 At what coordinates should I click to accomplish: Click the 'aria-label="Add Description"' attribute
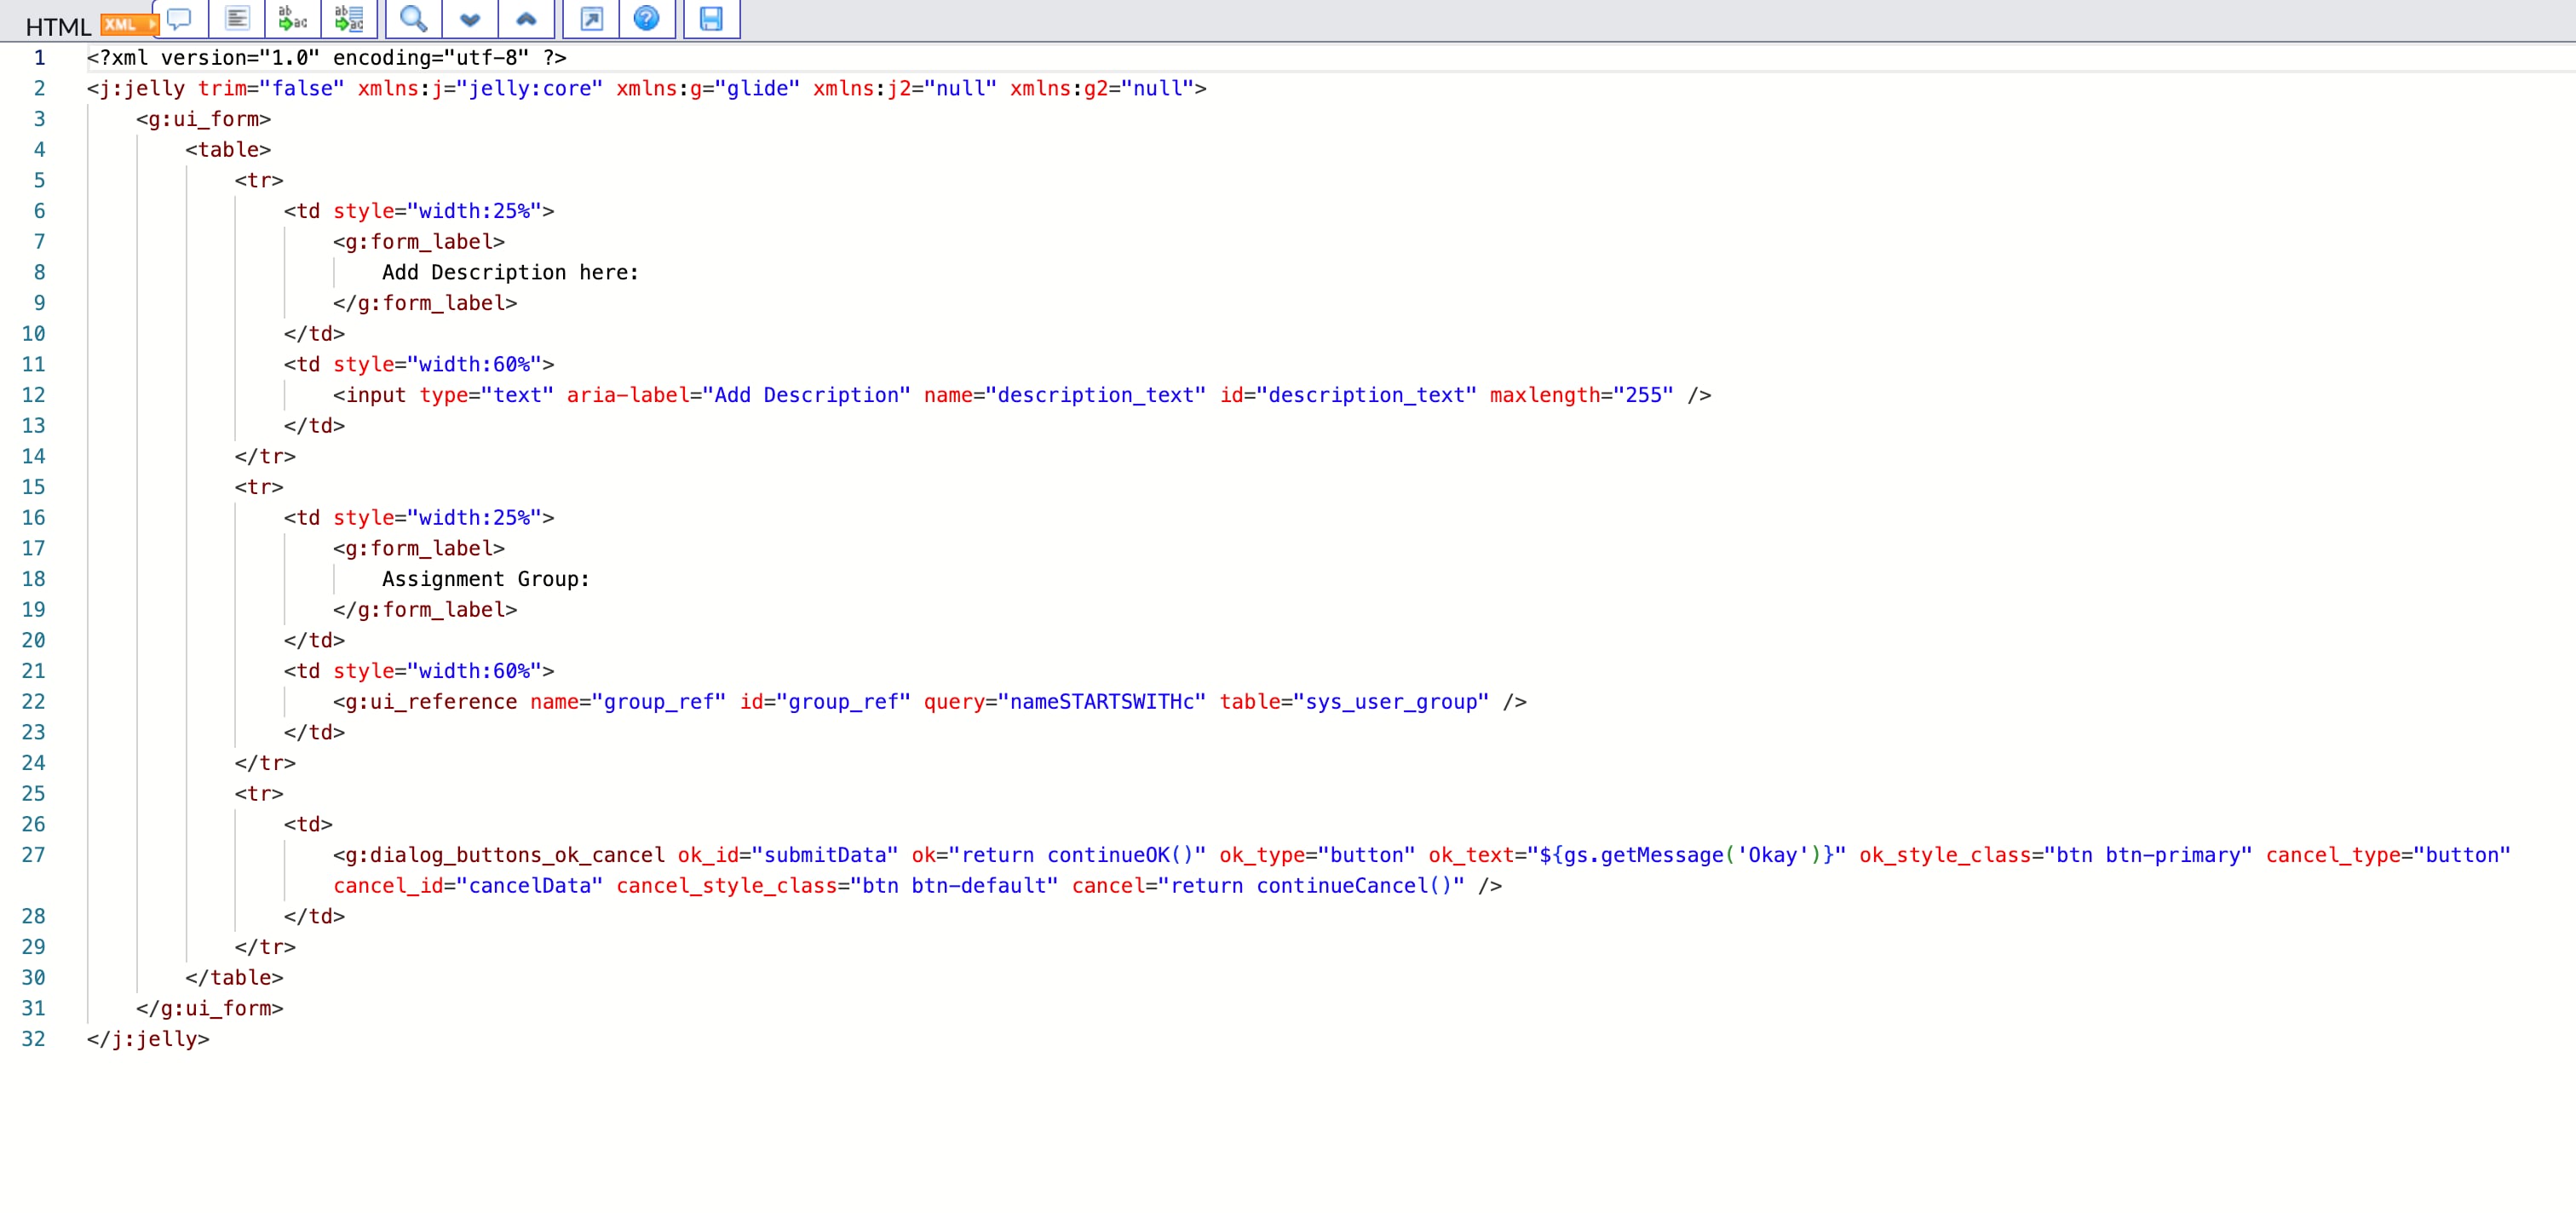point(738,395)
